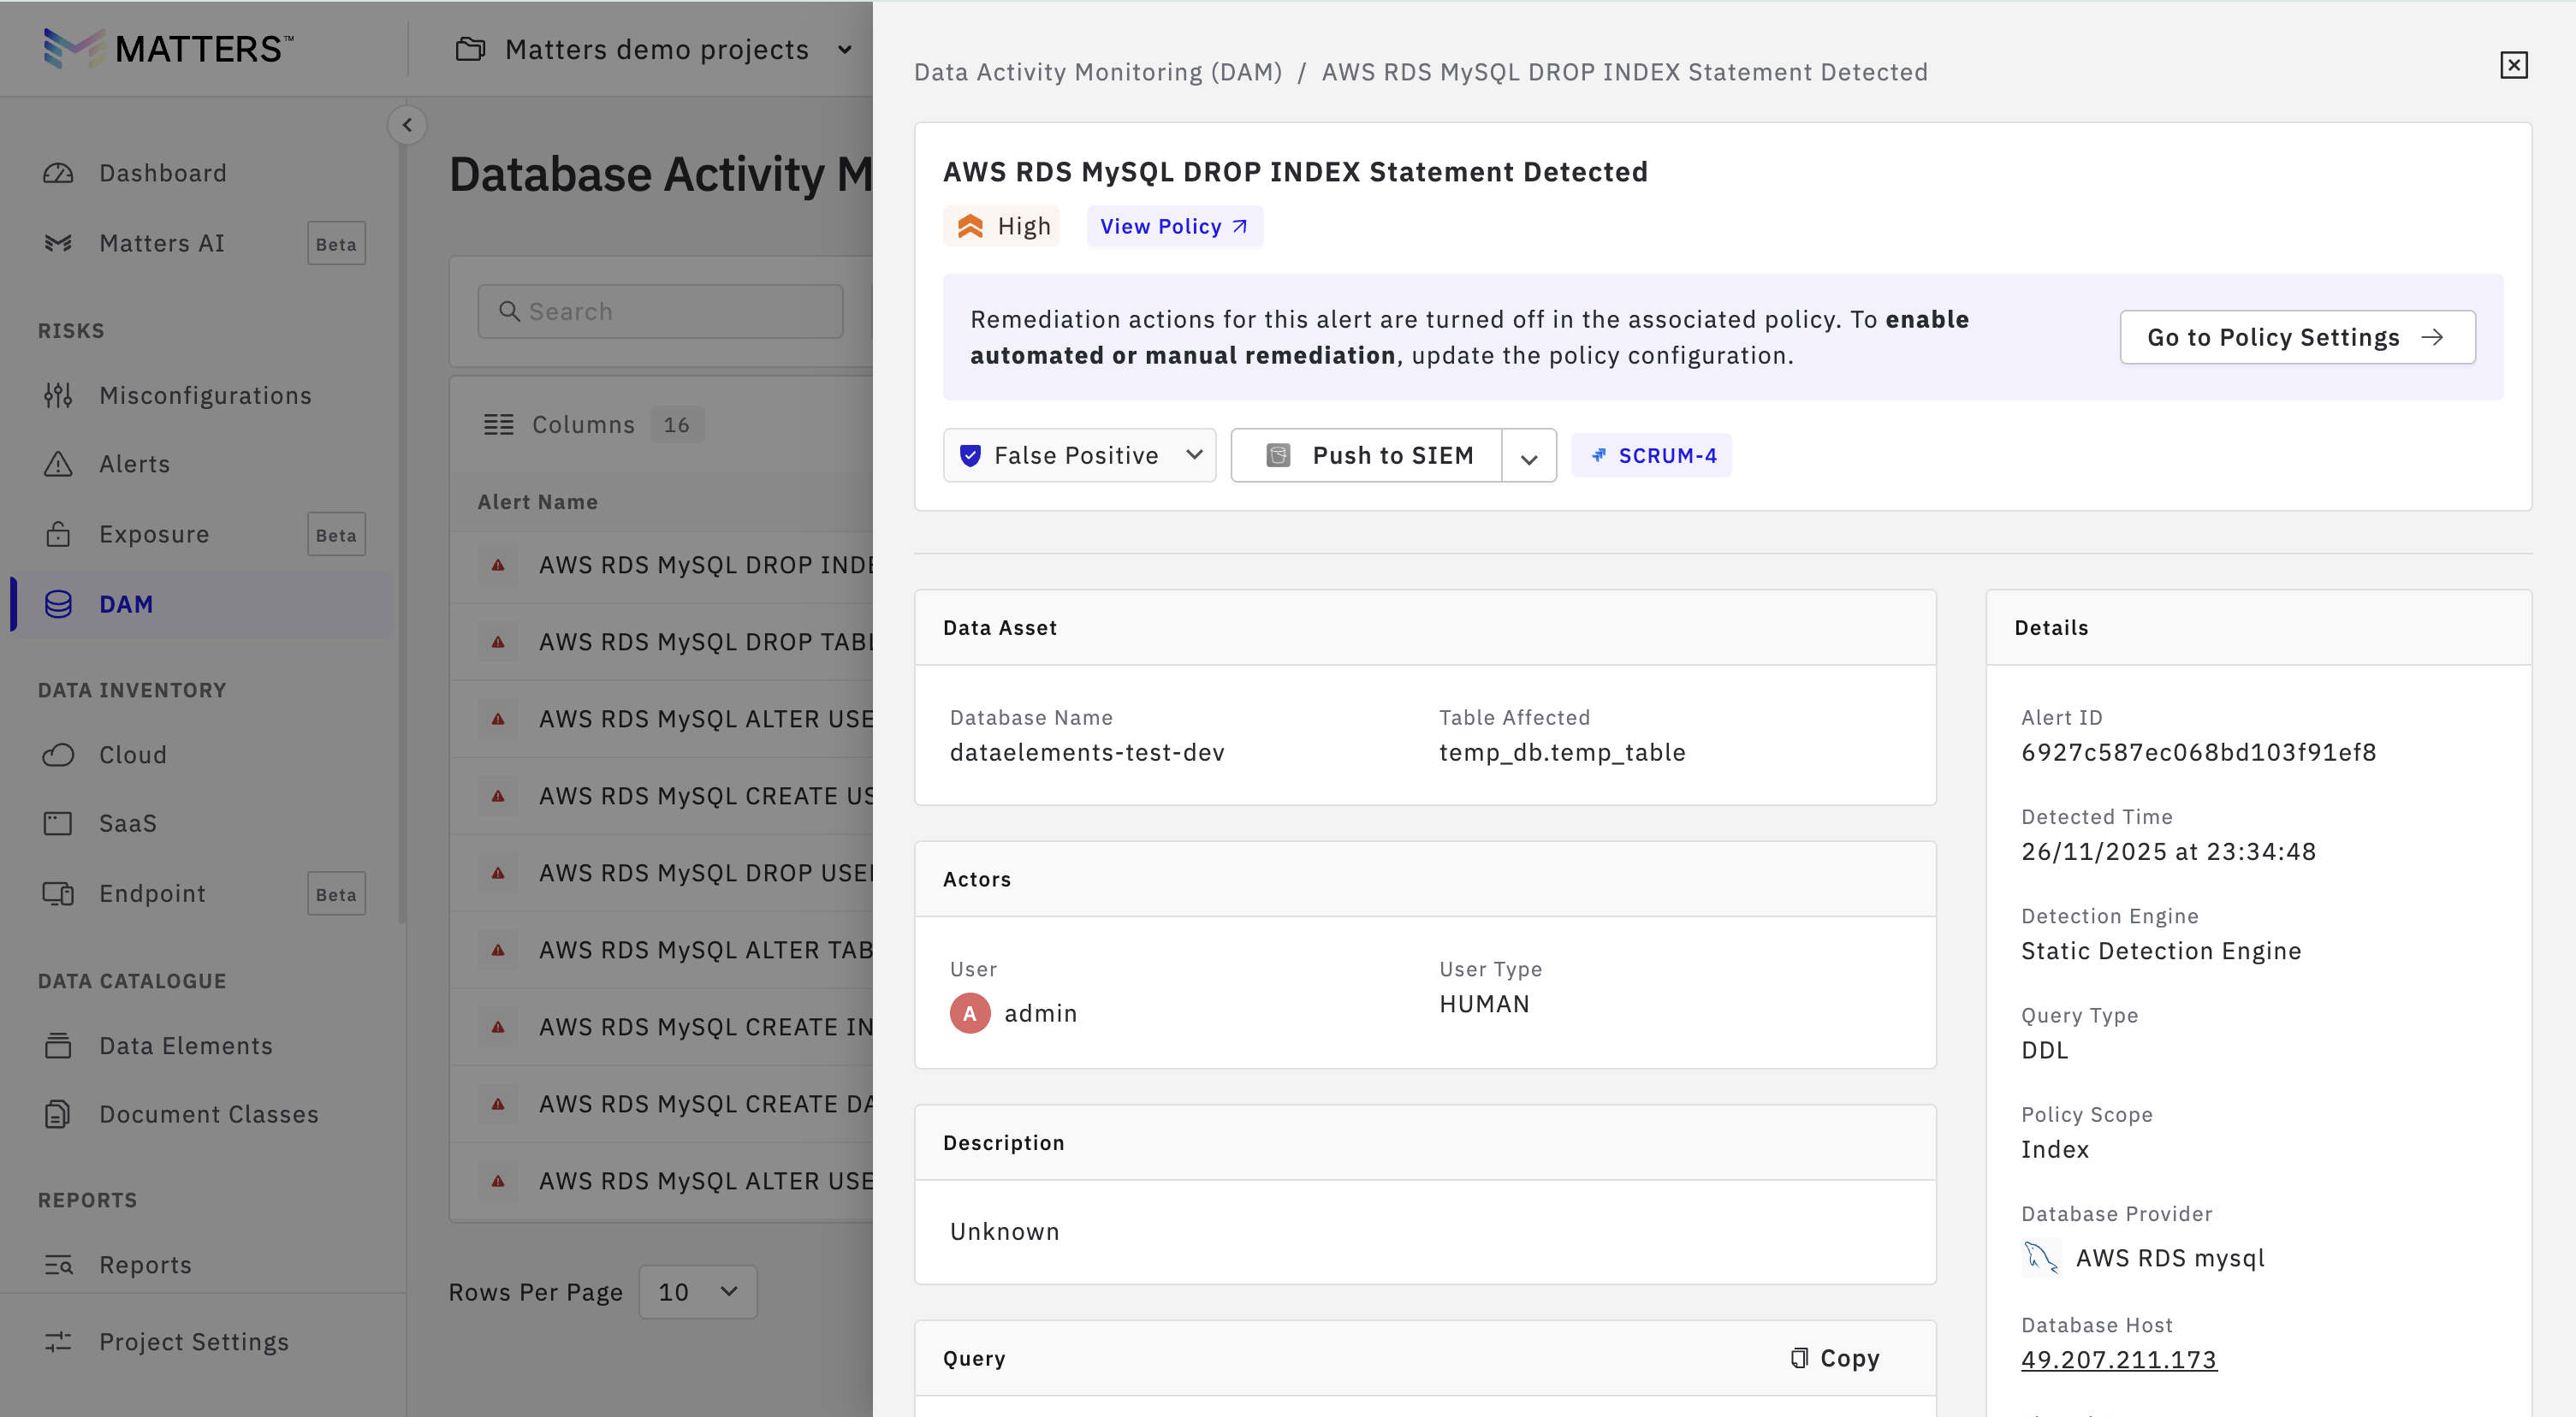The image size is (2576, 1417).
Task: Click the Data Activity Monitoring breadcrumb
Action: [x=1097, y=72]
